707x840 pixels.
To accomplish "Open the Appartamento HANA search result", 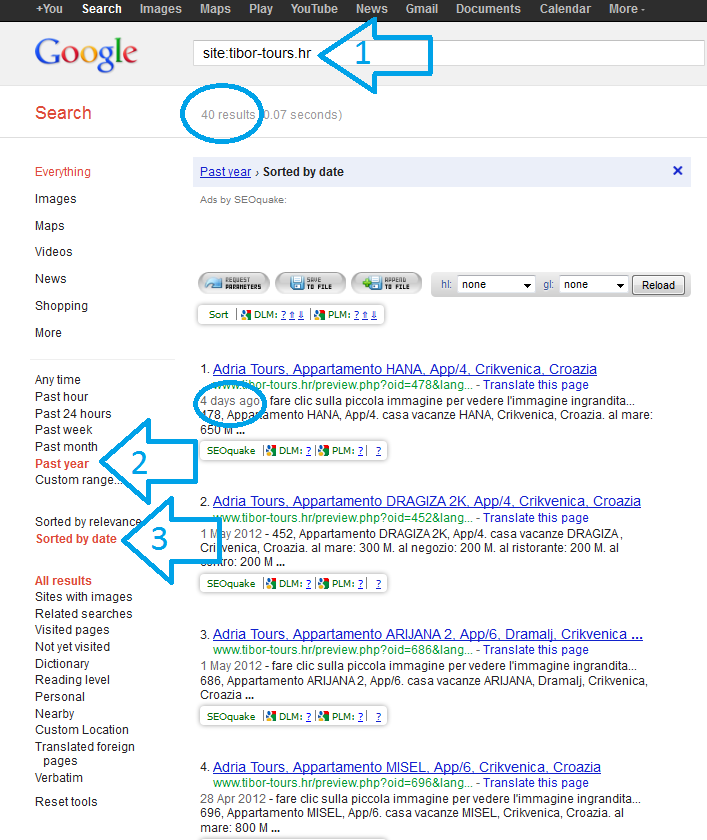I will [404, 369].
